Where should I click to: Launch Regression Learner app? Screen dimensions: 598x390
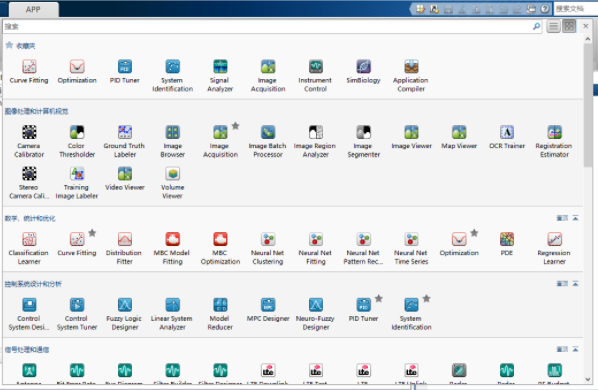click(554, 248)
